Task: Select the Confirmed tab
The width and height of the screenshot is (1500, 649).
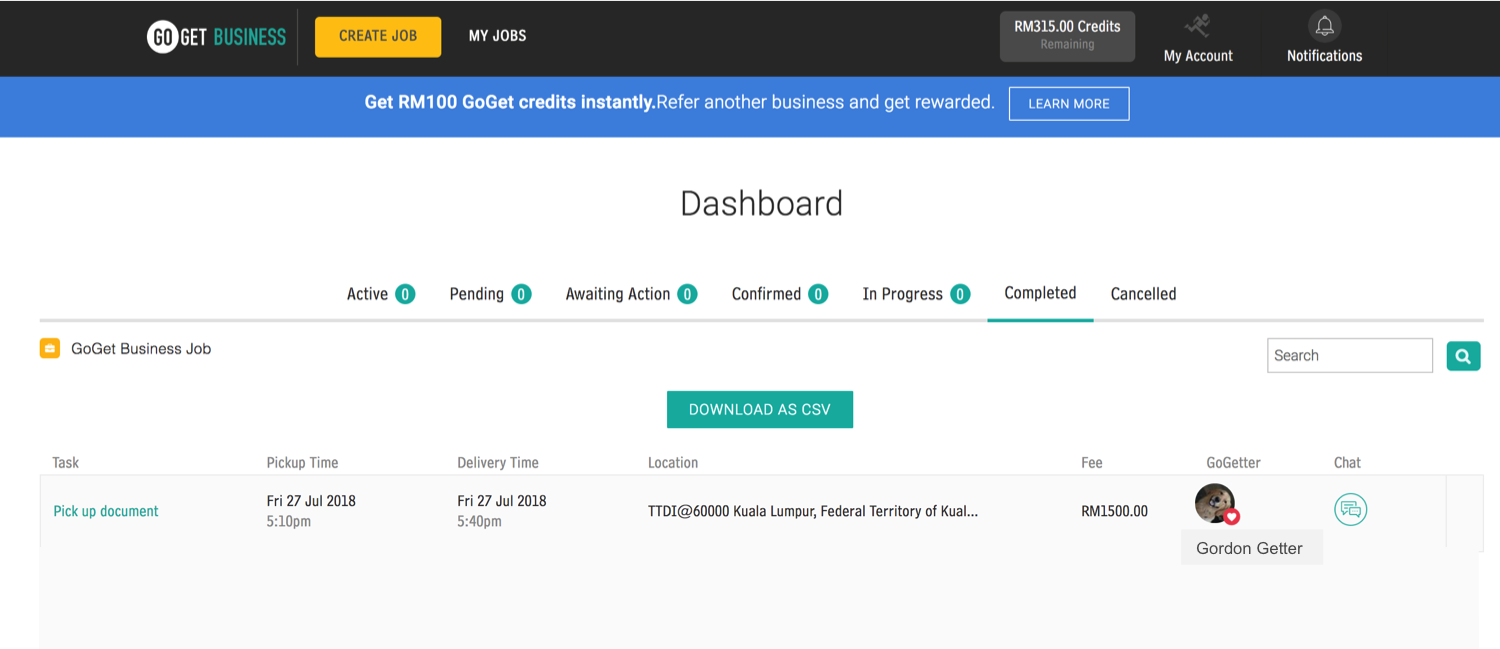Action: [x=780, y=294]
